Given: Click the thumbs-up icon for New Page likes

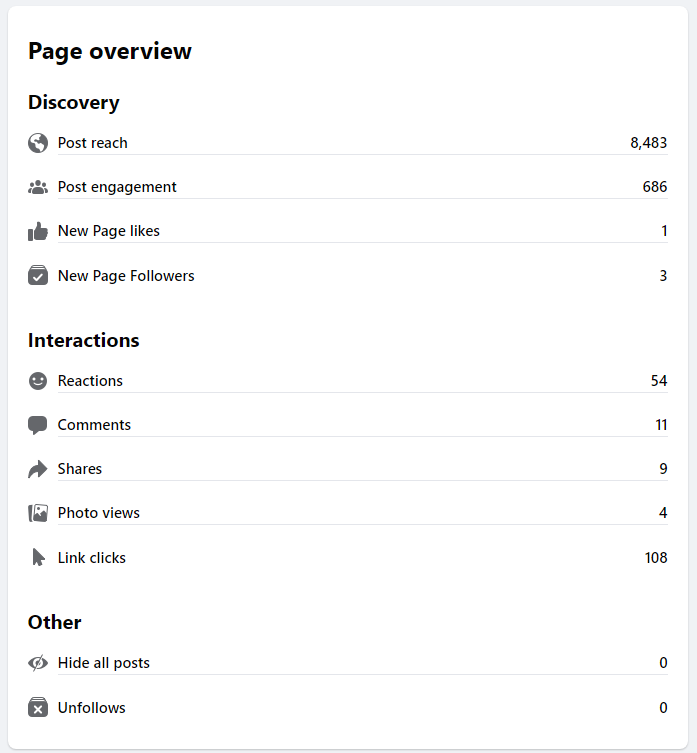Looking at the screenshot, I should point(38,231).
